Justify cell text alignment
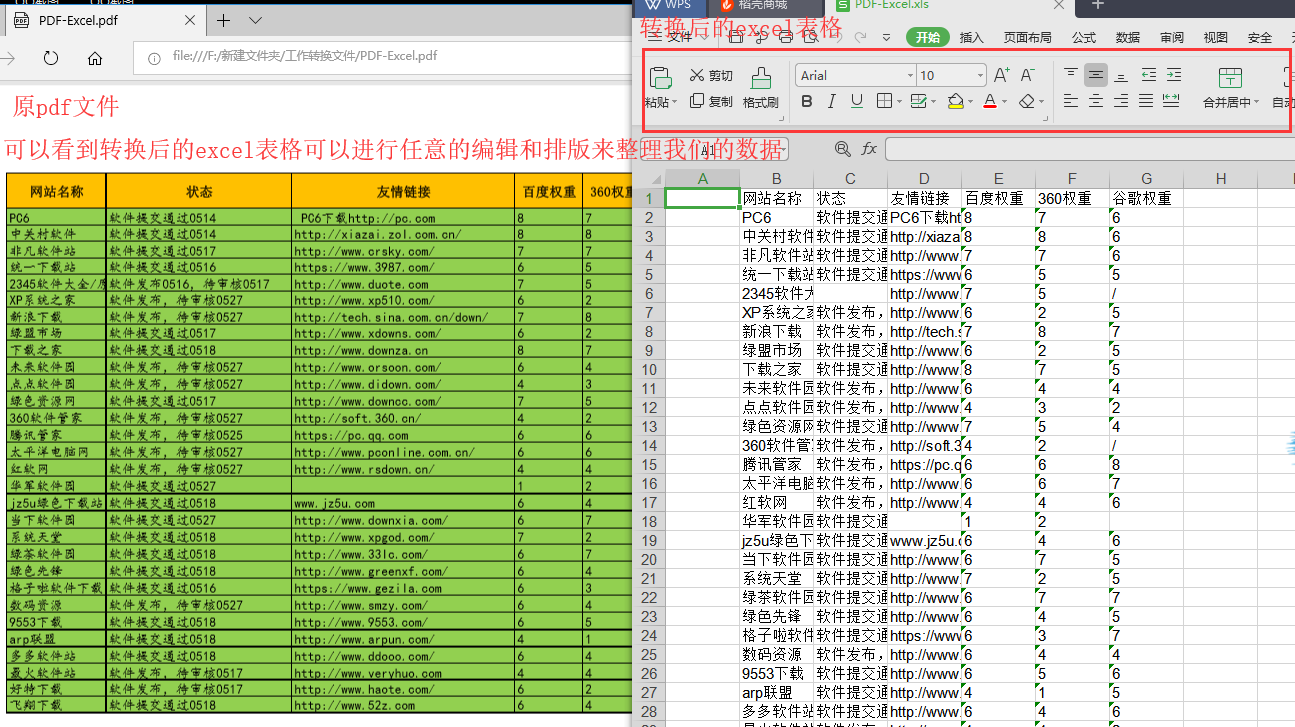Viewport: 1295px width, 727px height. point(1146,101)
